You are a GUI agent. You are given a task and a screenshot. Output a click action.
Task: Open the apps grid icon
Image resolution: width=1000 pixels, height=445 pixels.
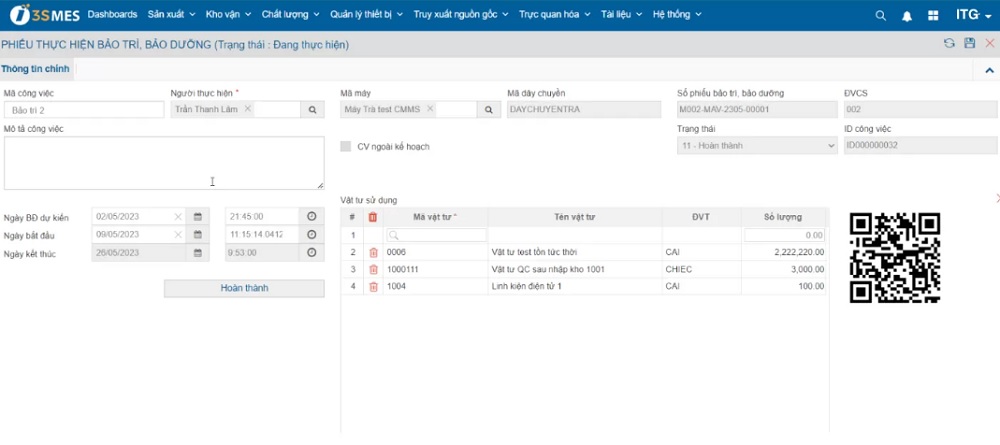click(933, 15)
